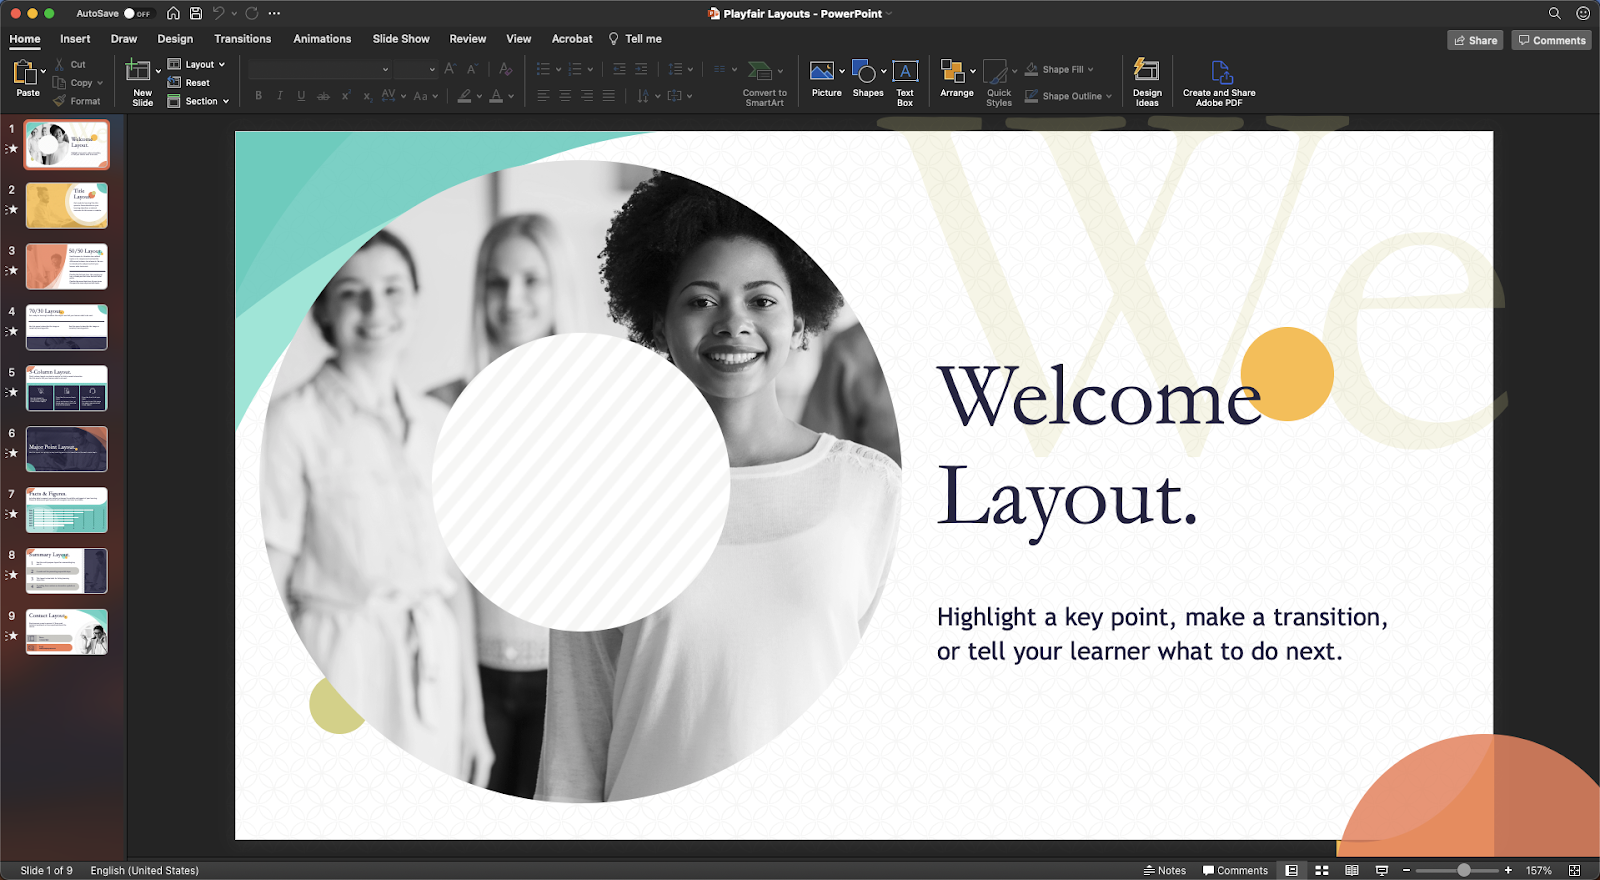Open the font name combo box
The width and height of the screenshot is (1600, 880).
(x=320, y=69)
